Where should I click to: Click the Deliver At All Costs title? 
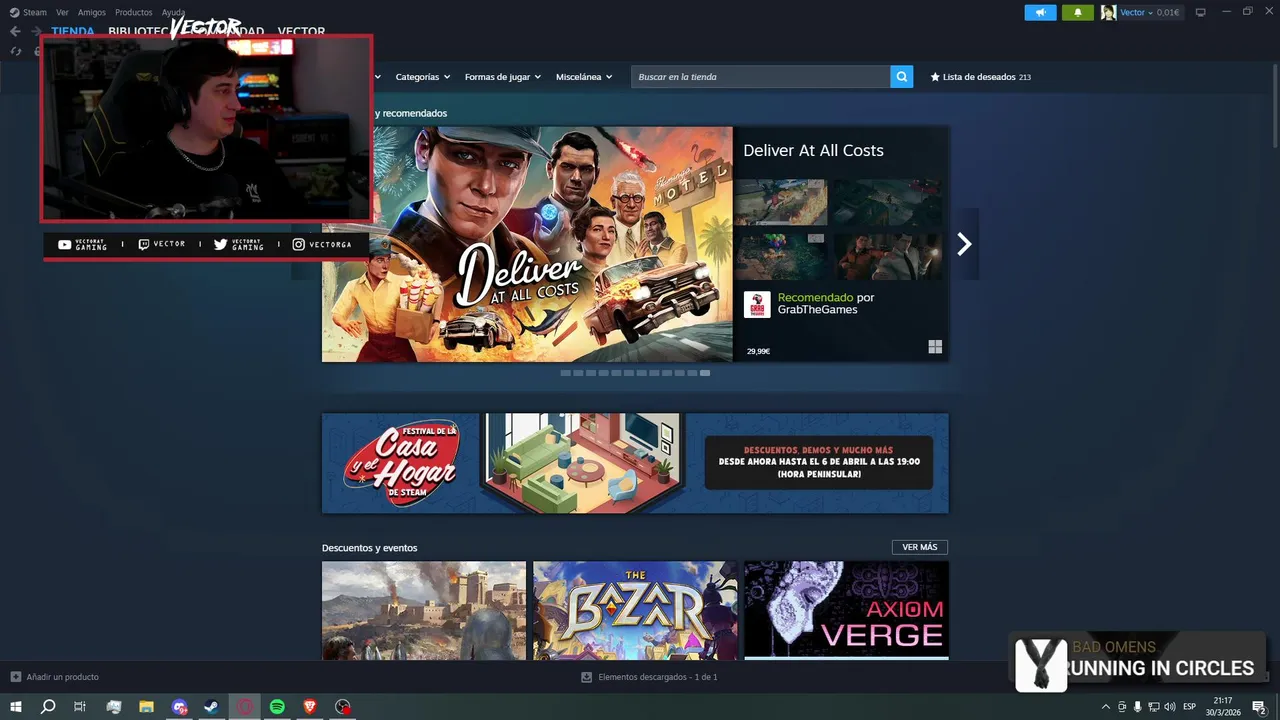813,150
